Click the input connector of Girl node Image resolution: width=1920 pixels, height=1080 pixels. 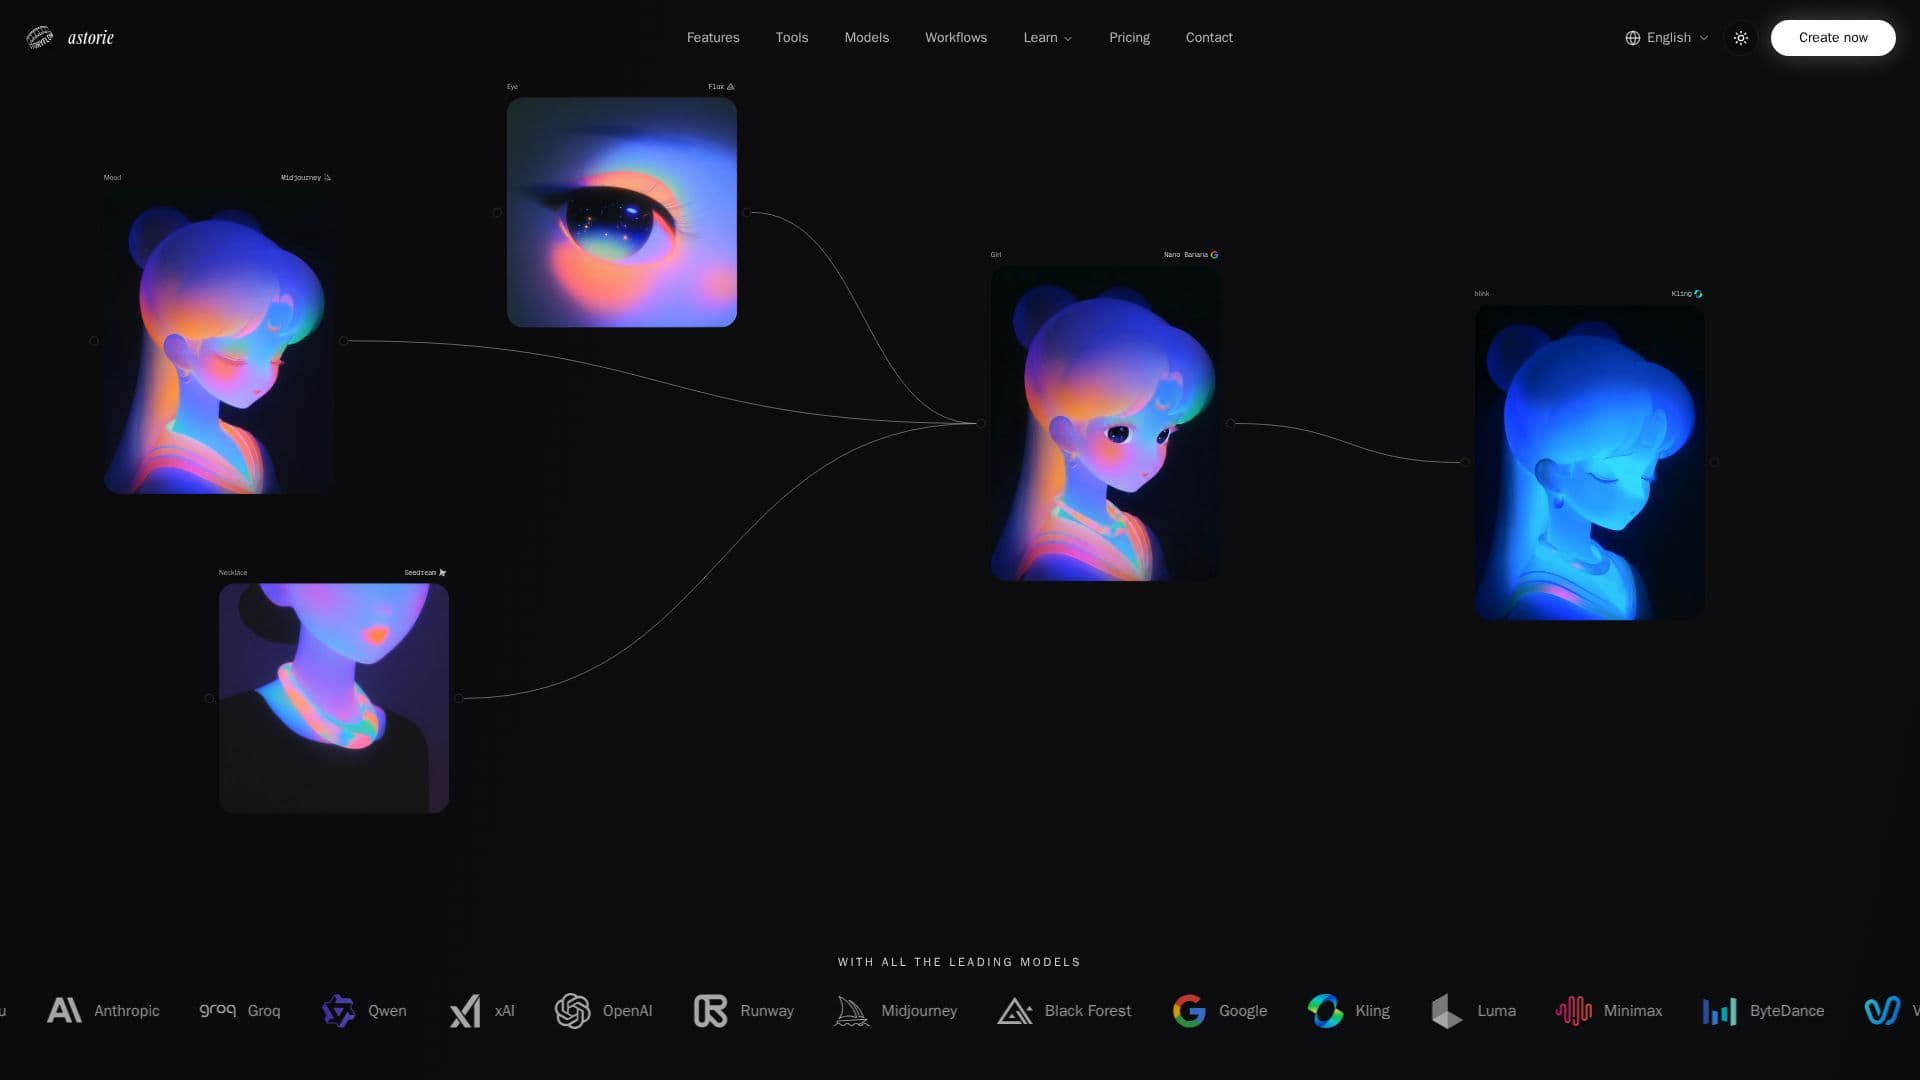pos(981,423)
